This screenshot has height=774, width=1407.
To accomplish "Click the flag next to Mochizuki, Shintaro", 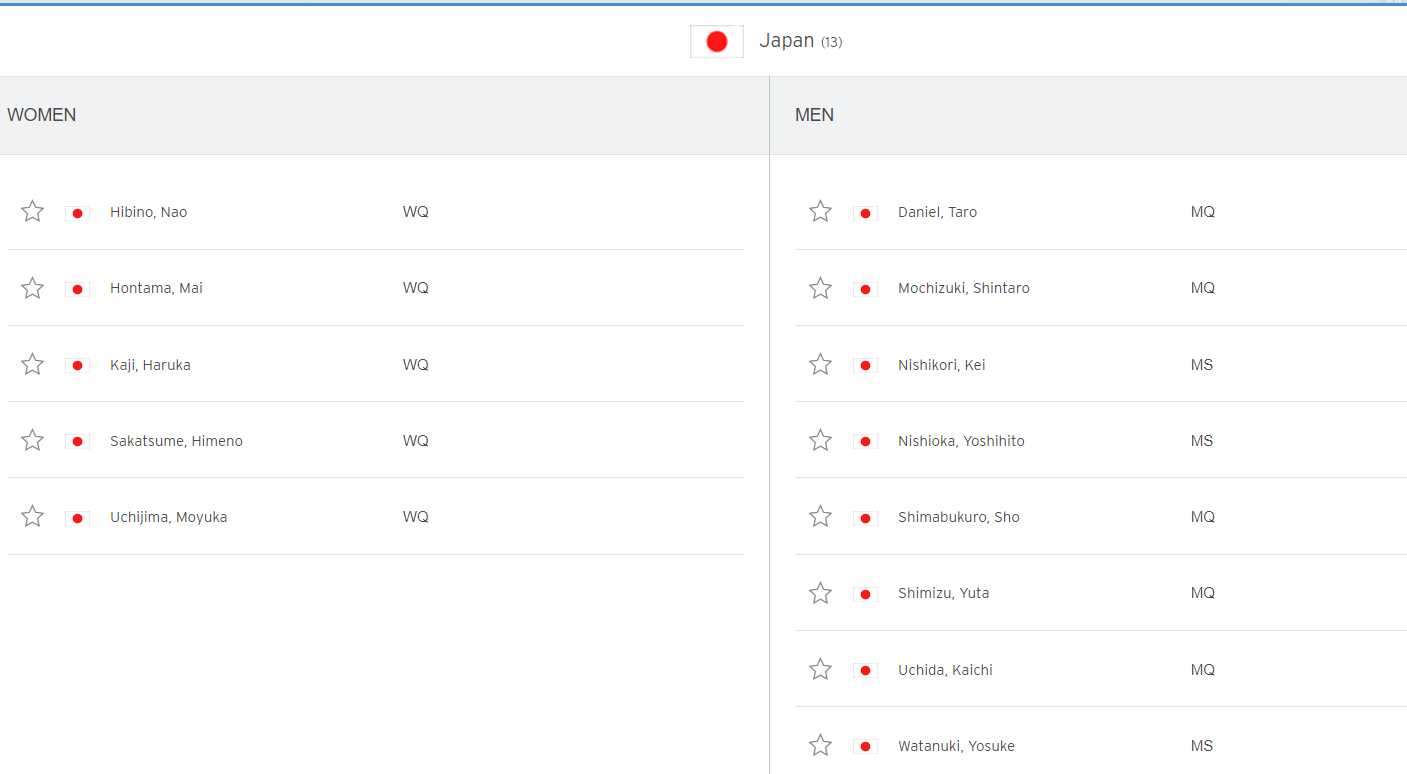I will click(865, 289).
